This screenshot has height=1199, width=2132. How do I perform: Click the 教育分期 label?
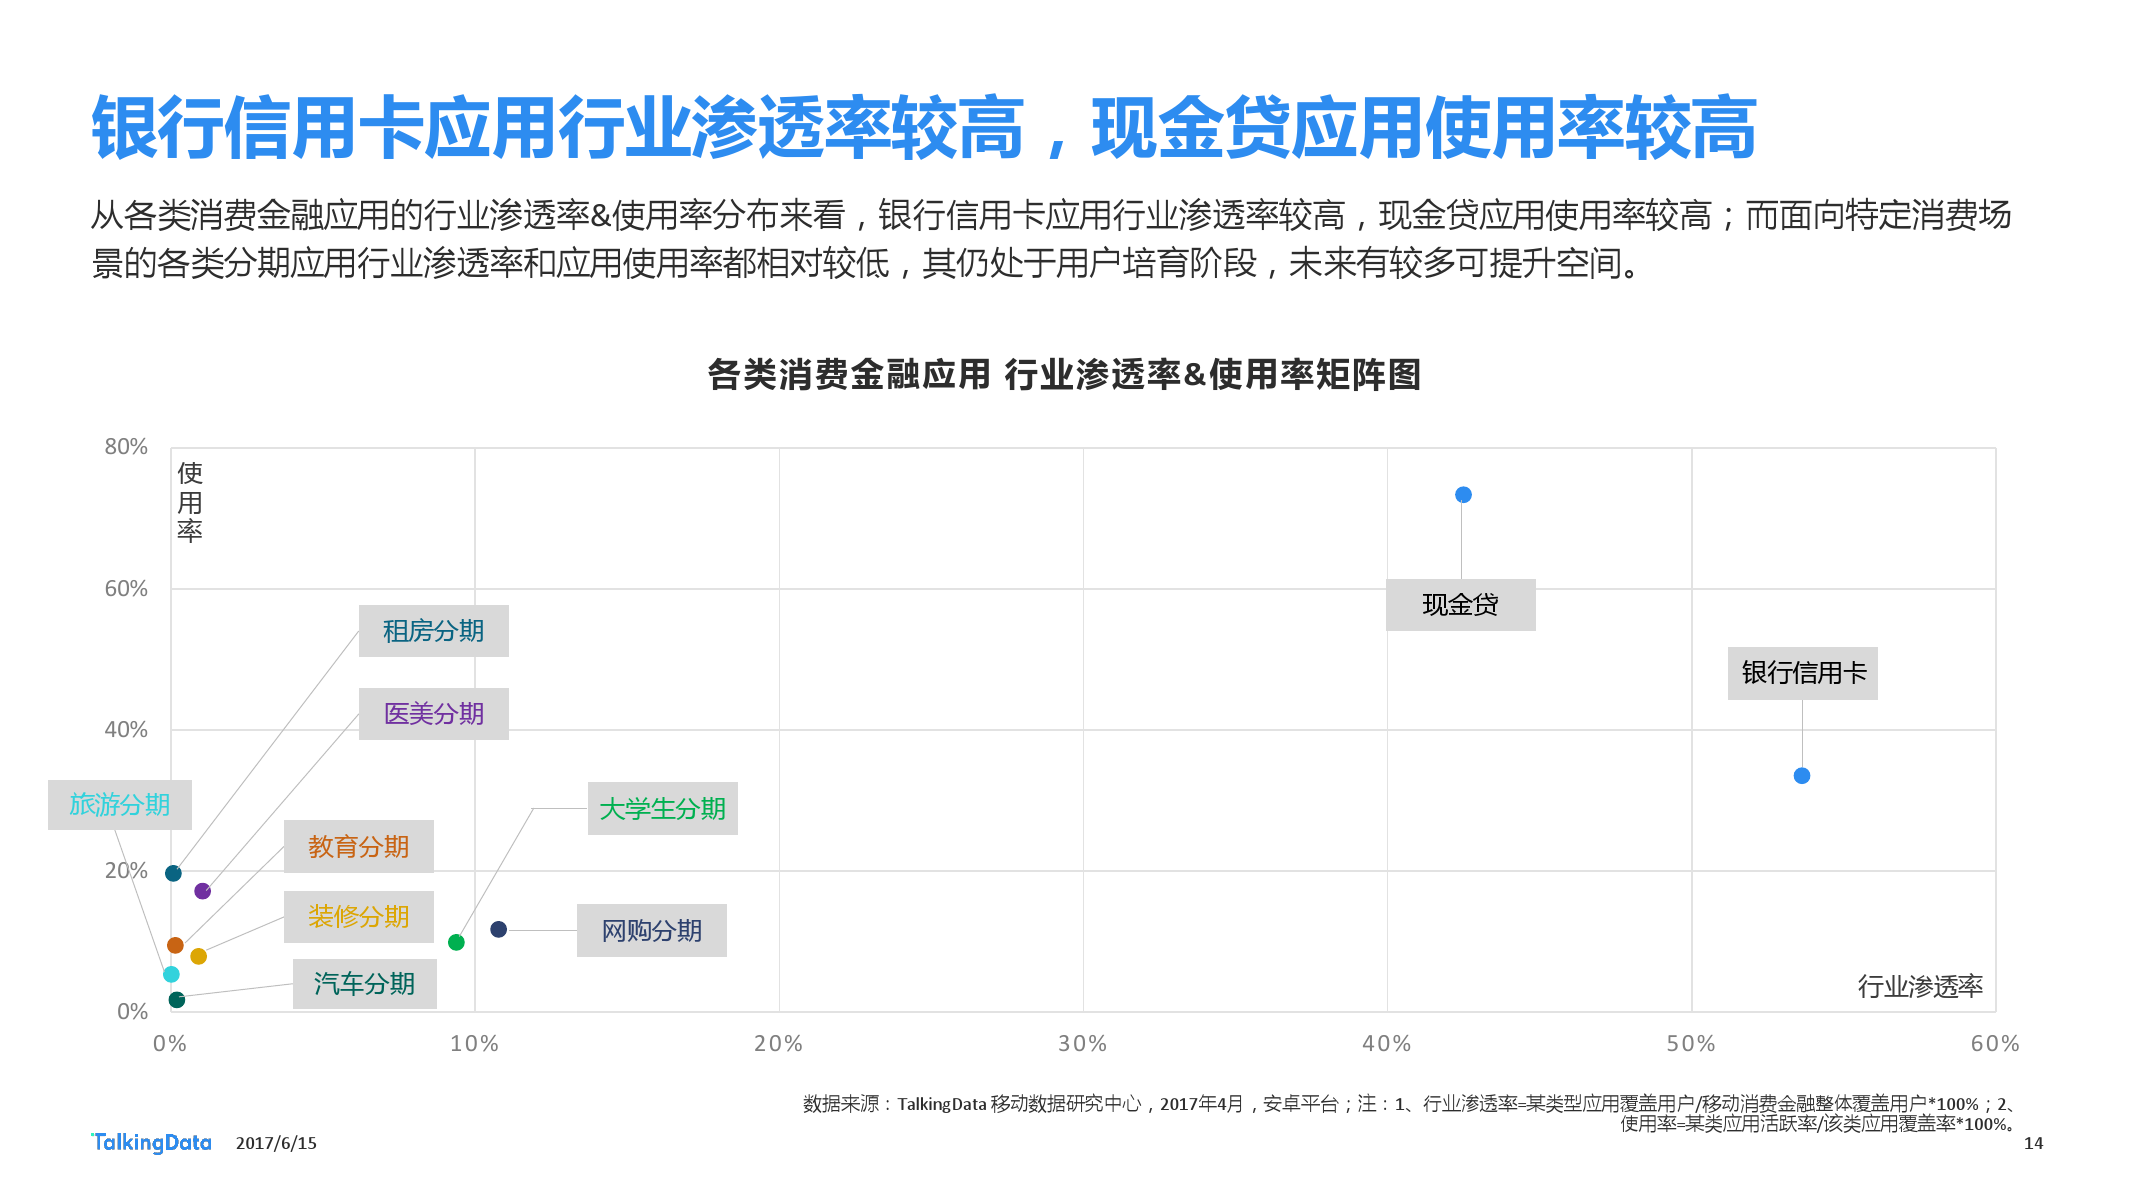click(358, 847)
